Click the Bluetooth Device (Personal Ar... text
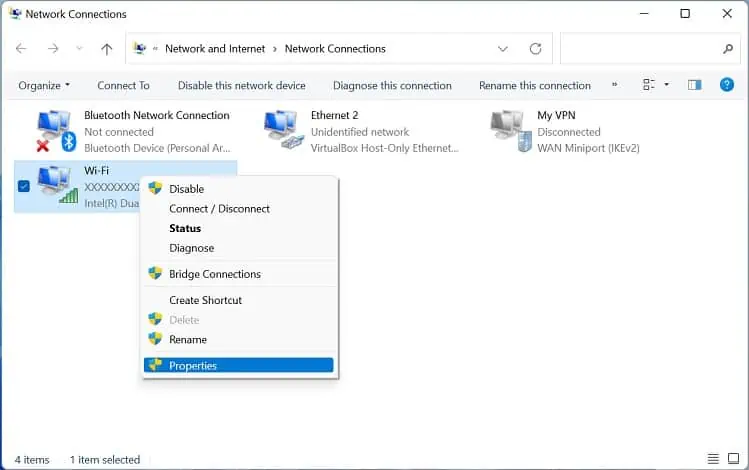749x470 pixels. click(157, 148)
